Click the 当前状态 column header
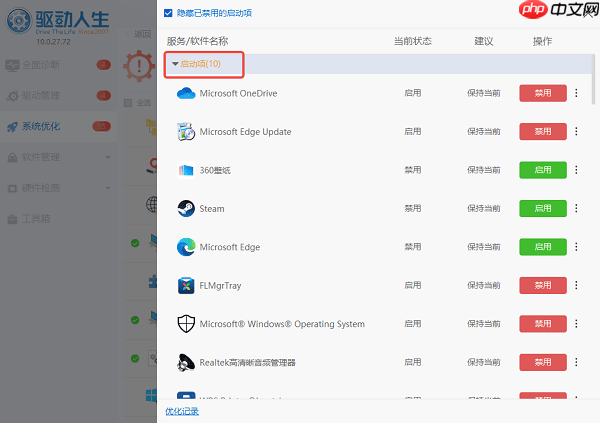 pyautogui.click(x=412, y=41)
